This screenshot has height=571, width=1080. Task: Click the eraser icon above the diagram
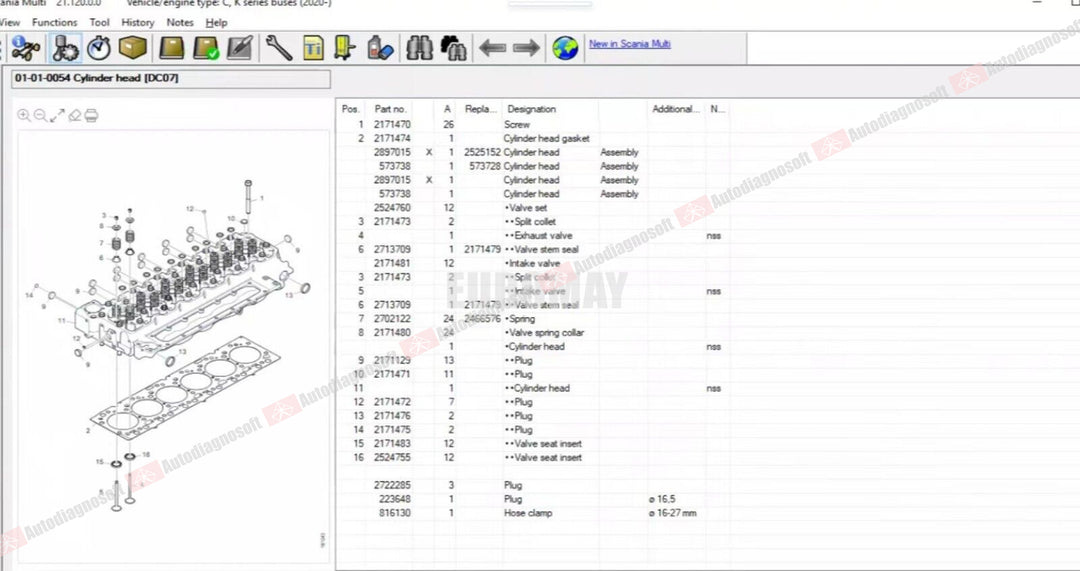coord(74,116)
